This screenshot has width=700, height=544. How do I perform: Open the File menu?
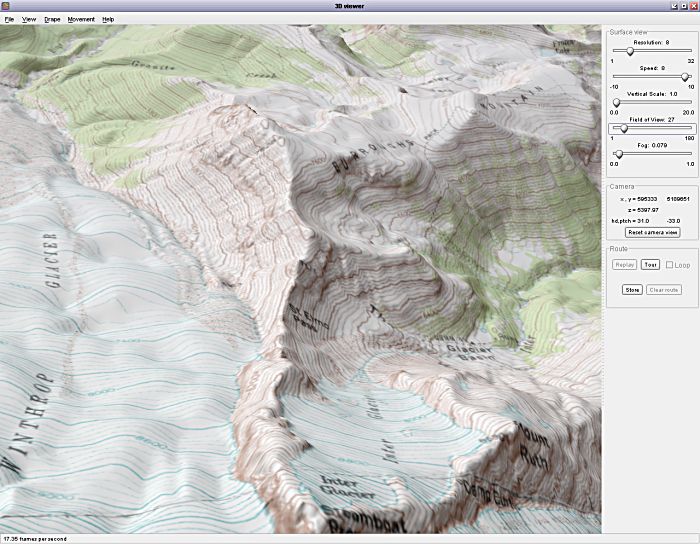(x=9, y=19)
